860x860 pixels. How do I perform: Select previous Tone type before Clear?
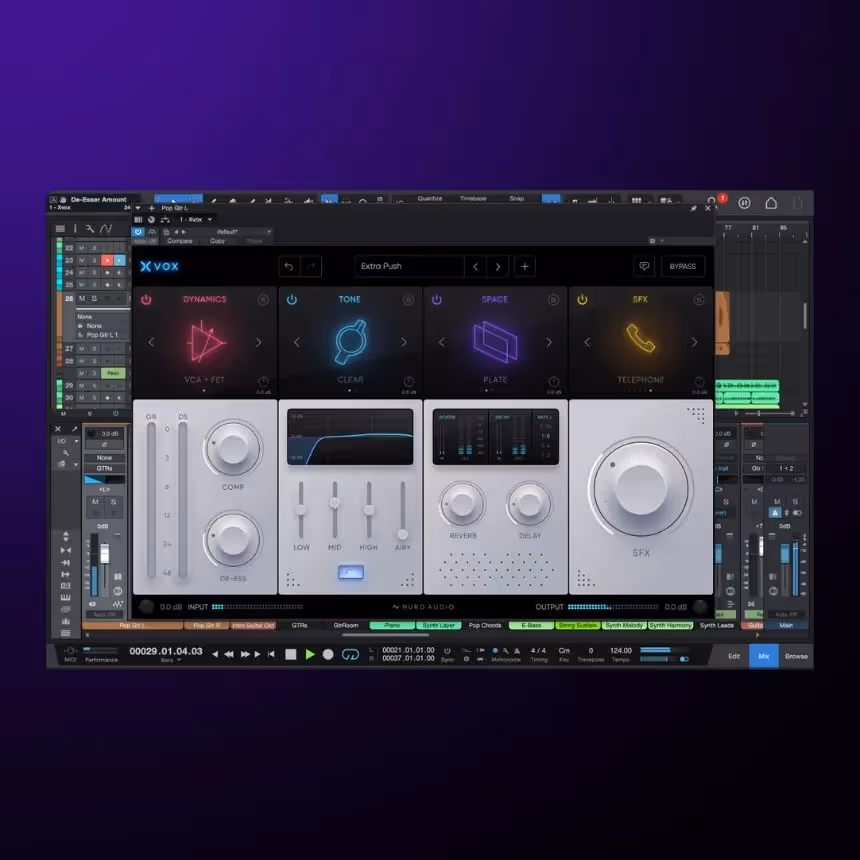296,342
